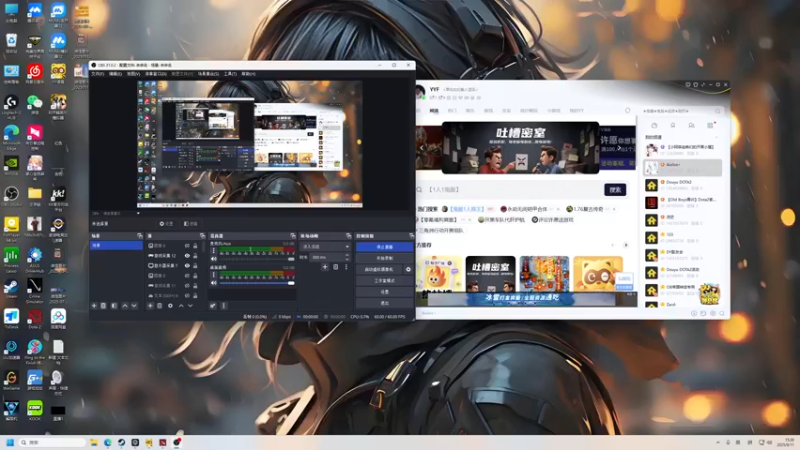Open mixer toolbar three-dots menu
The width and height of the screenshot is (800, 450).
(x=223, y=306)
